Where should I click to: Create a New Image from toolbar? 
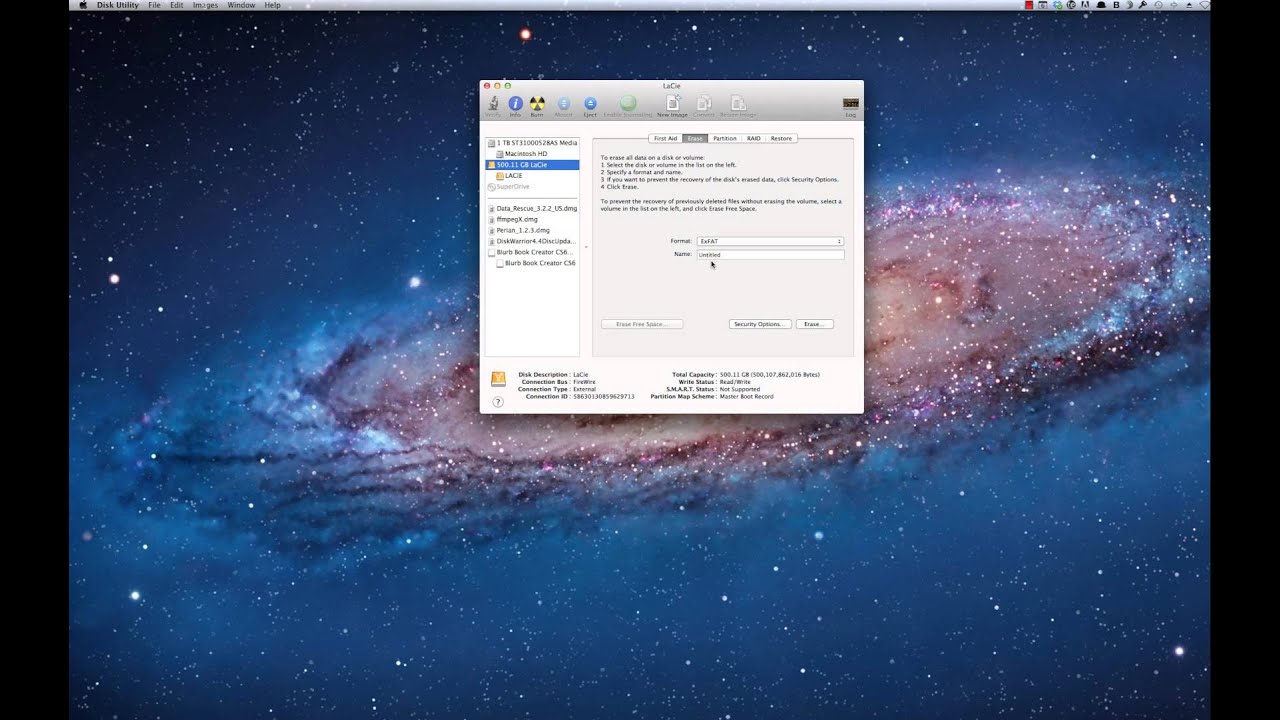point(672,103)
